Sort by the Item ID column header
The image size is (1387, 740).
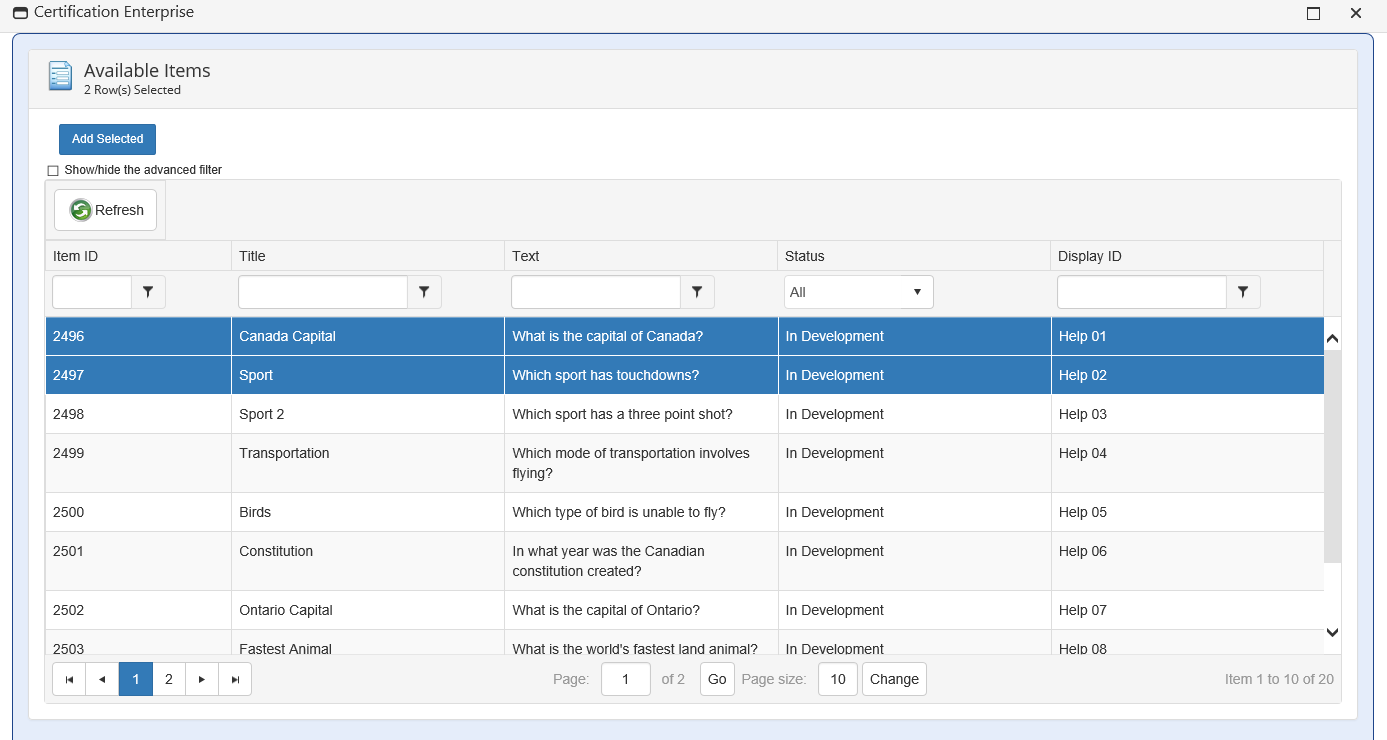[76, 256]
